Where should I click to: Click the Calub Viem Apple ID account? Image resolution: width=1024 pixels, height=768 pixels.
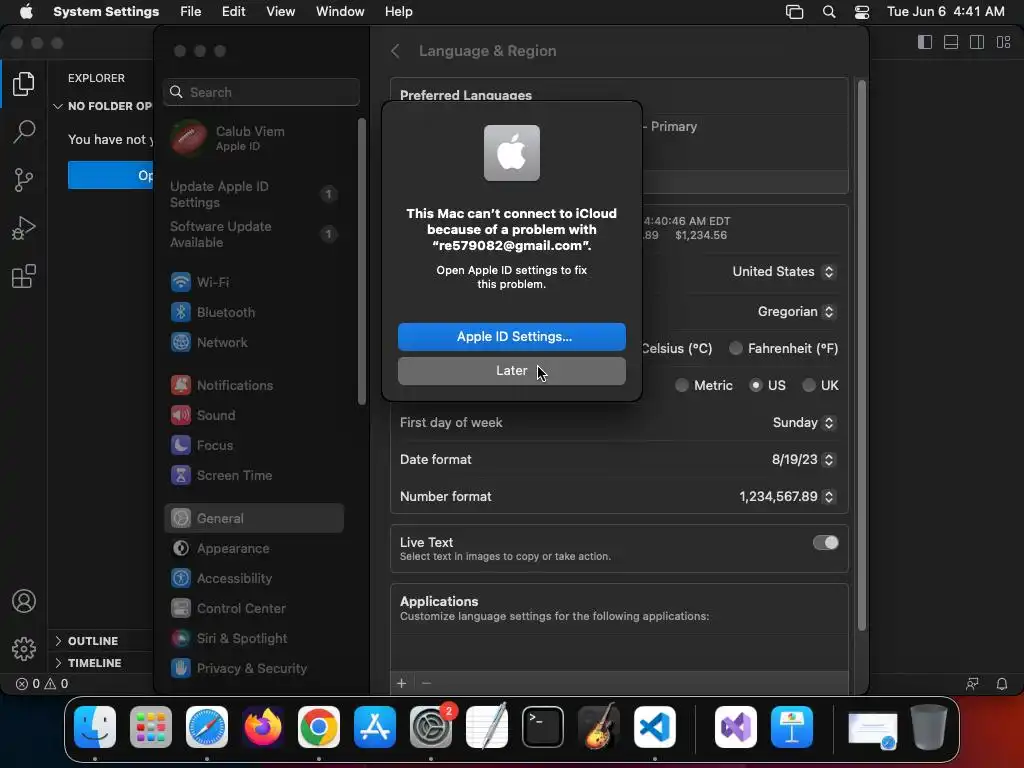(254, 138)
